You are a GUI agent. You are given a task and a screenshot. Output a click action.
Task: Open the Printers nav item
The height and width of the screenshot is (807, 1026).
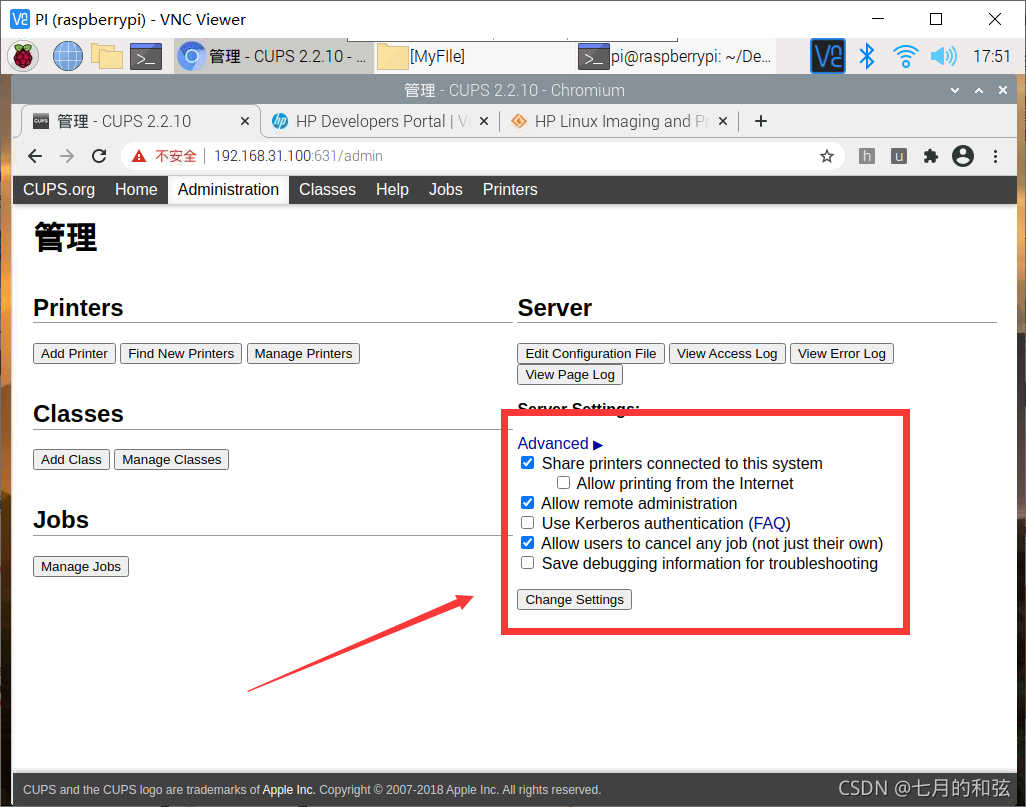(510, 190)
